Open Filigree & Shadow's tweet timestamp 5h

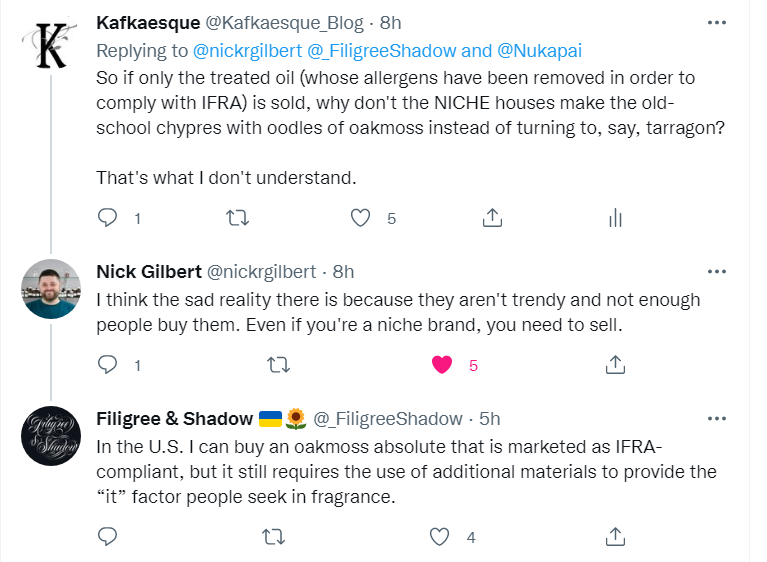tap(489, 418)
